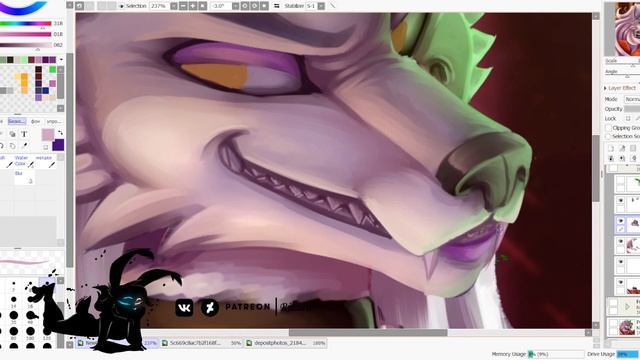
Task: Pick the orange swatch in the palette
Action: click(24, 77)
